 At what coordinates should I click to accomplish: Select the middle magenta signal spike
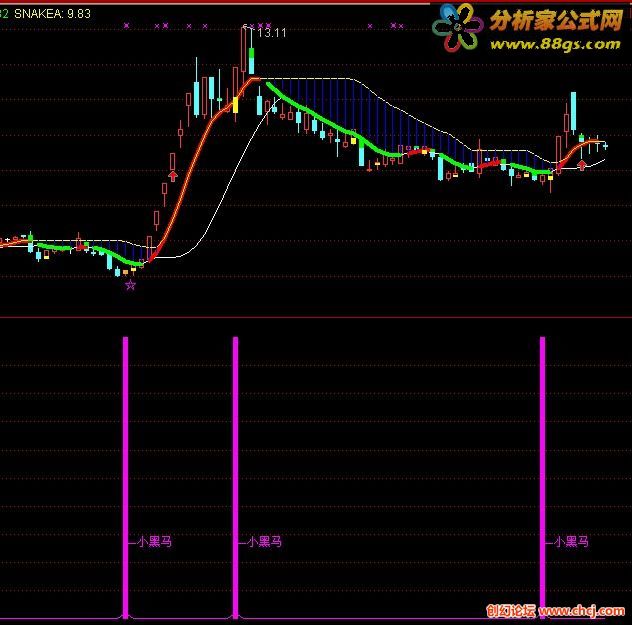tap(235, 477)
